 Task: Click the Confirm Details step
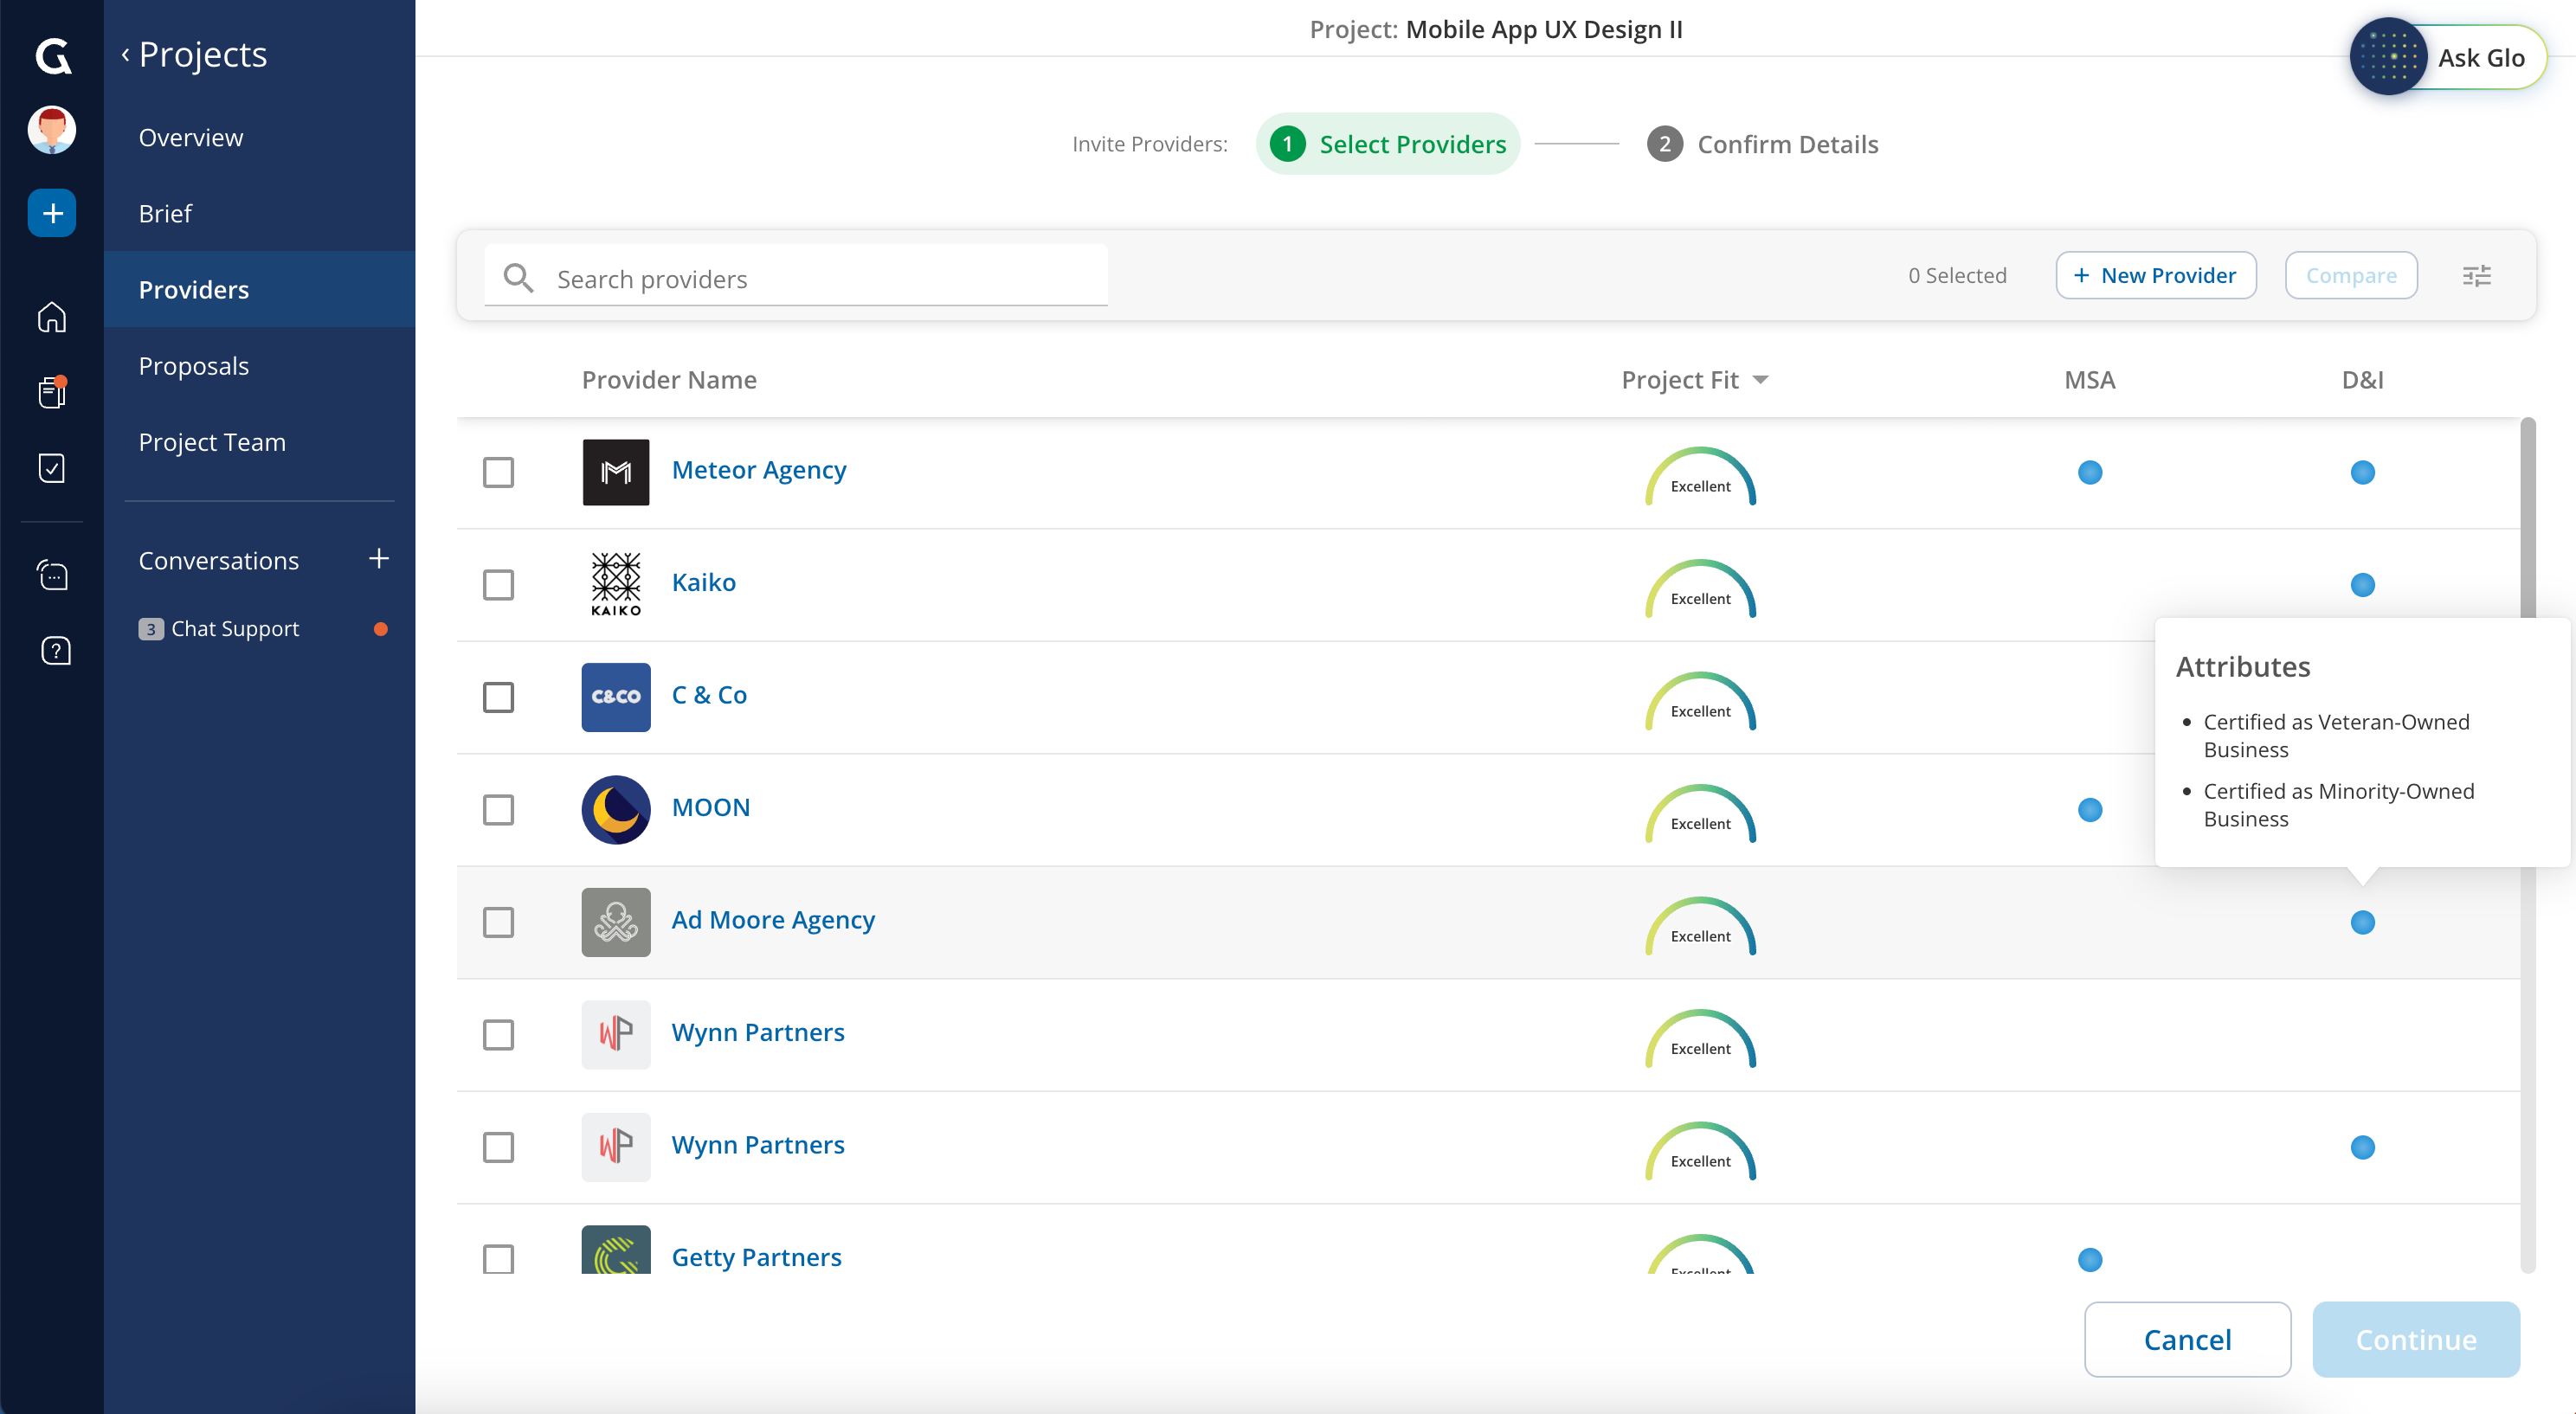pos(1764,145)
